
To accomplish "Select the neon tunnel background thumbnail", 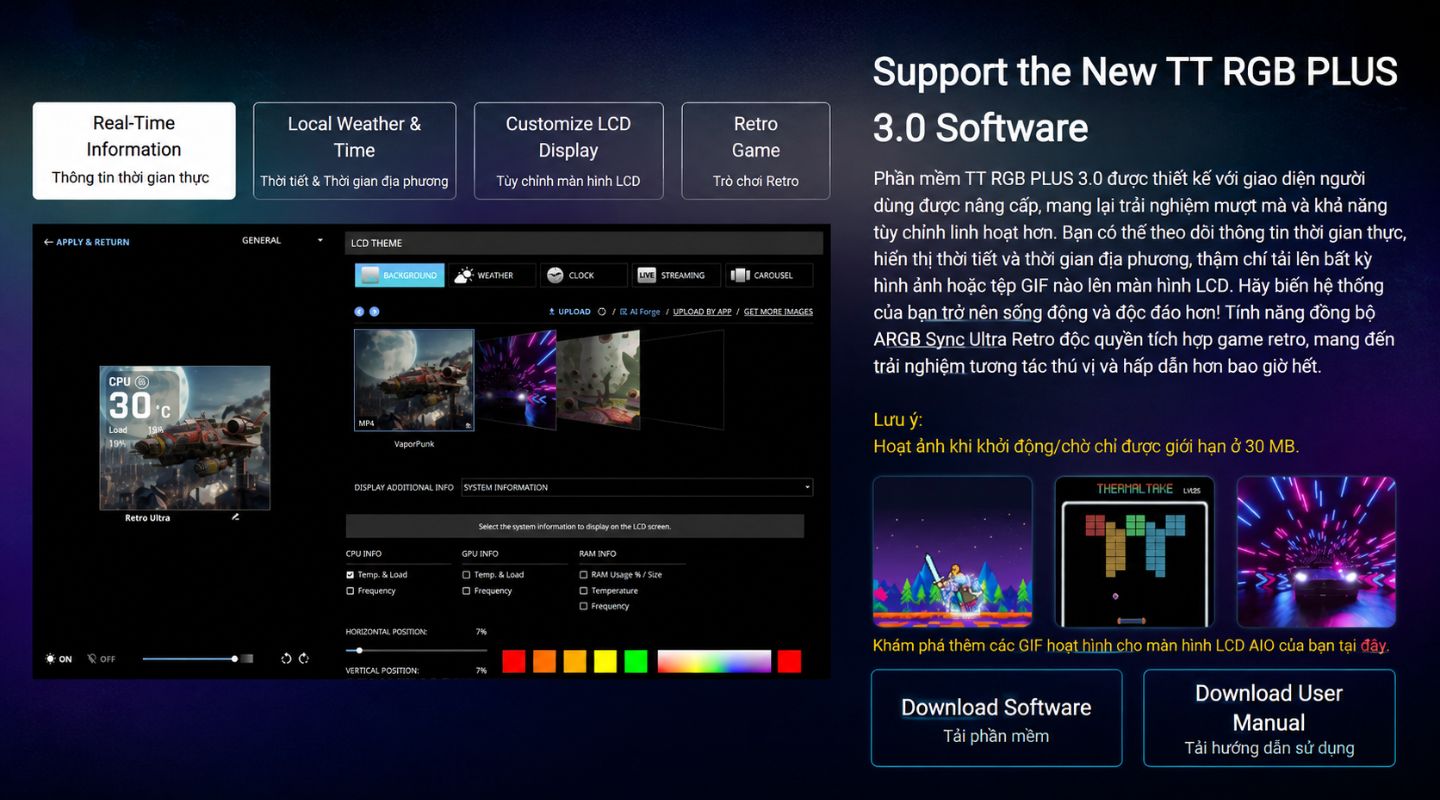I will pos(515,380).
